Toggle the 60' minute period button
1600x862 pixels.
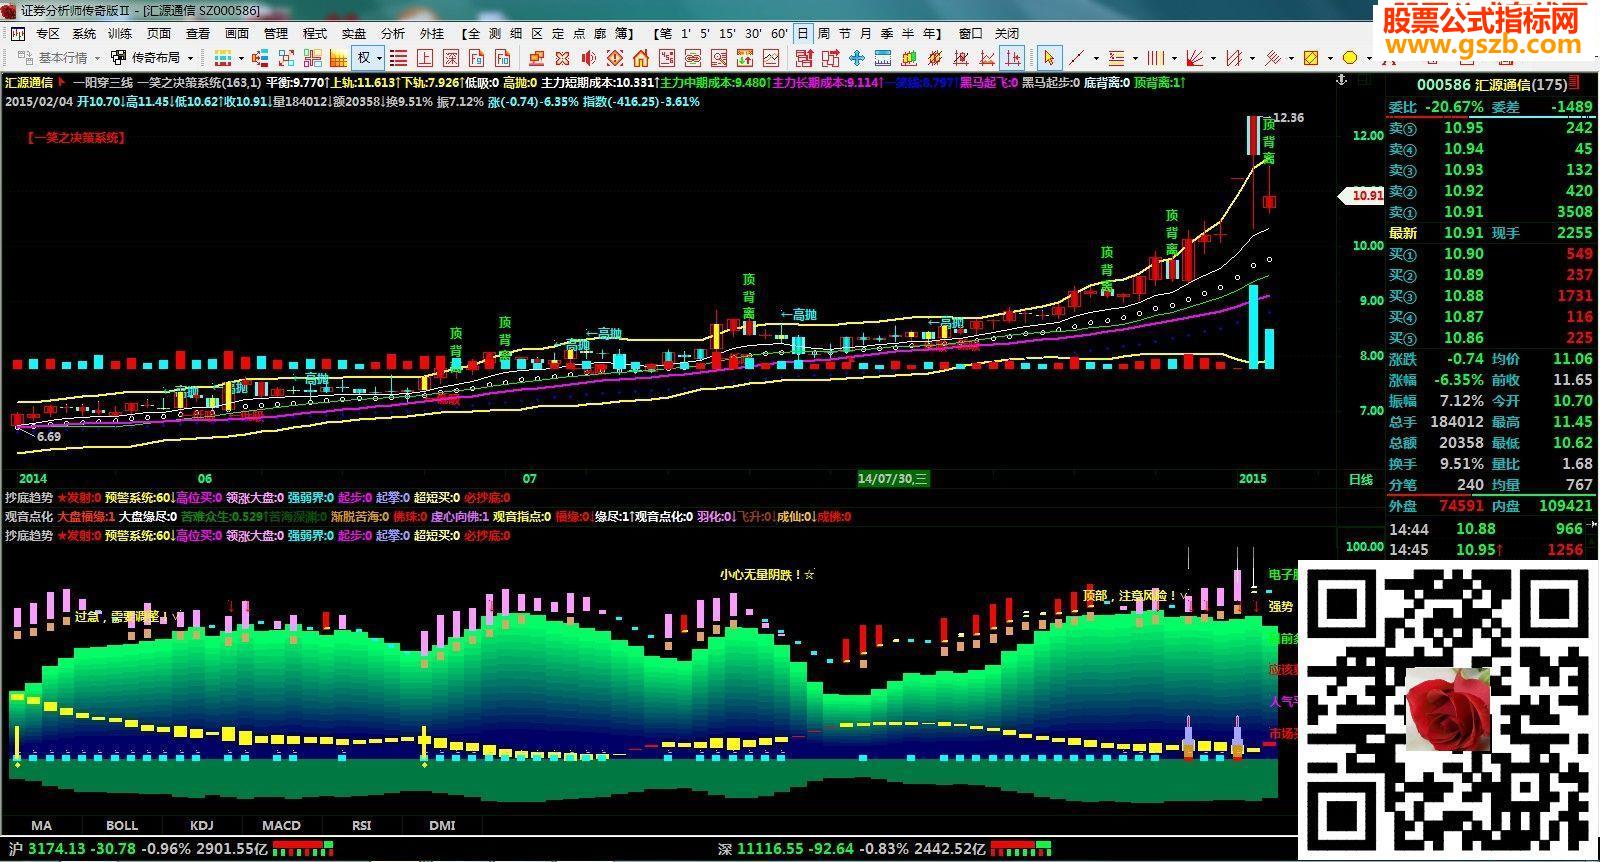(x=779, y=33)
